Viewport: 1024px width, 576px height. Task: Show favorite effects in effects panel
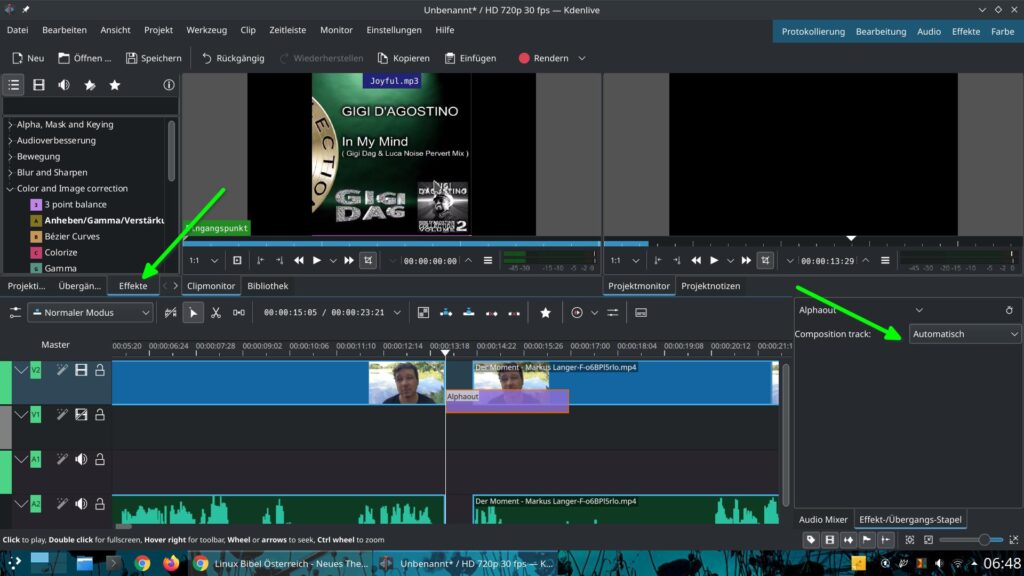click(x=115, y=85)
